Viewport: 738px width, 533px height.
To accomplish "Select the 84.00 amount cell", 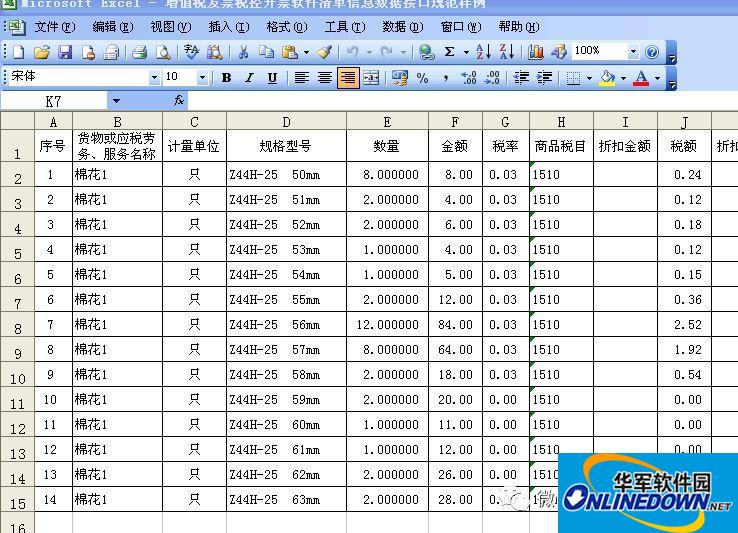I will [455, 324].
